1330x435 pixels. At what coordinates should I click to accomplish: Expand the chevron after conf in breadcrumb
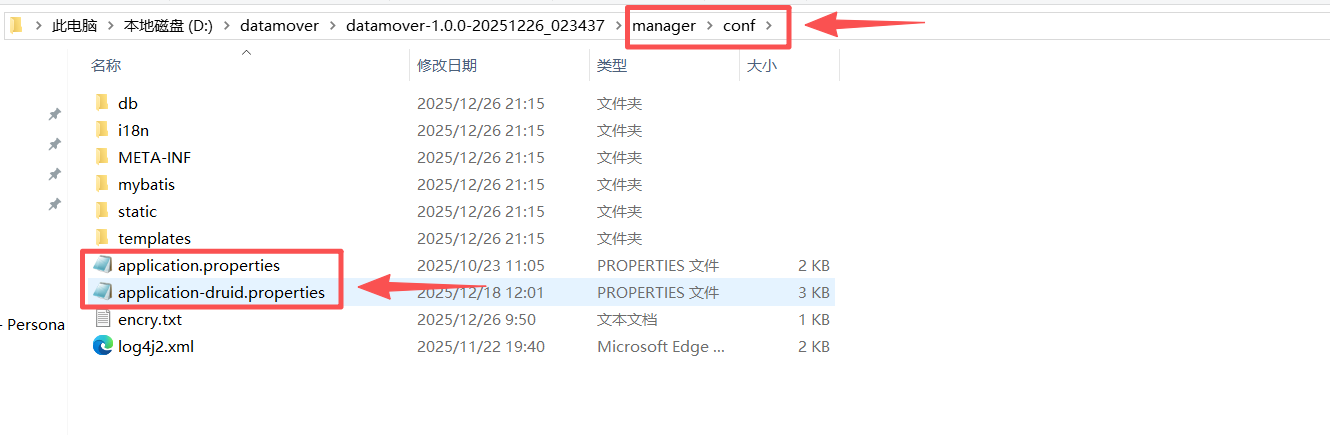(768, 26)
